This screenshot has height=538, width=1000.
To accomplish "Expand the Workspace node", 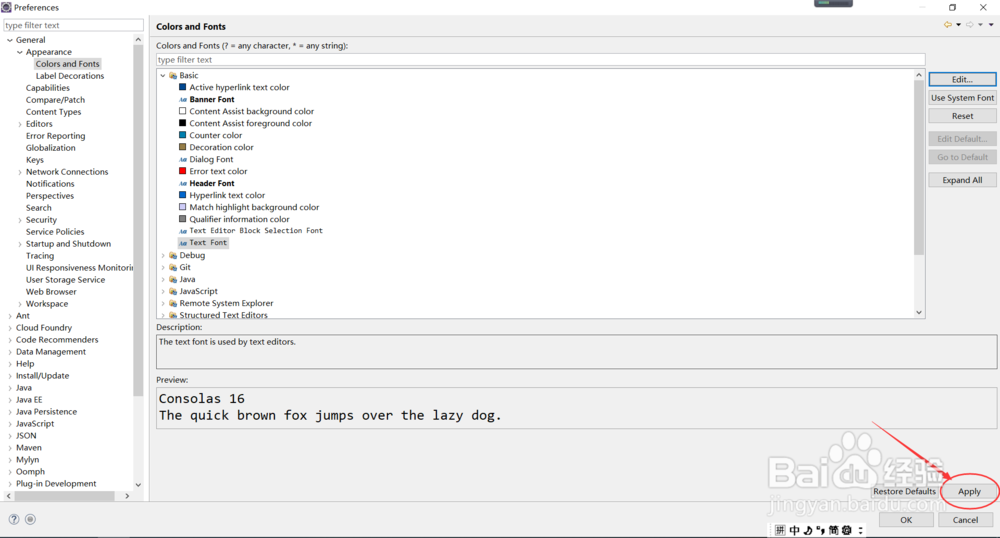I will point(20,304).
